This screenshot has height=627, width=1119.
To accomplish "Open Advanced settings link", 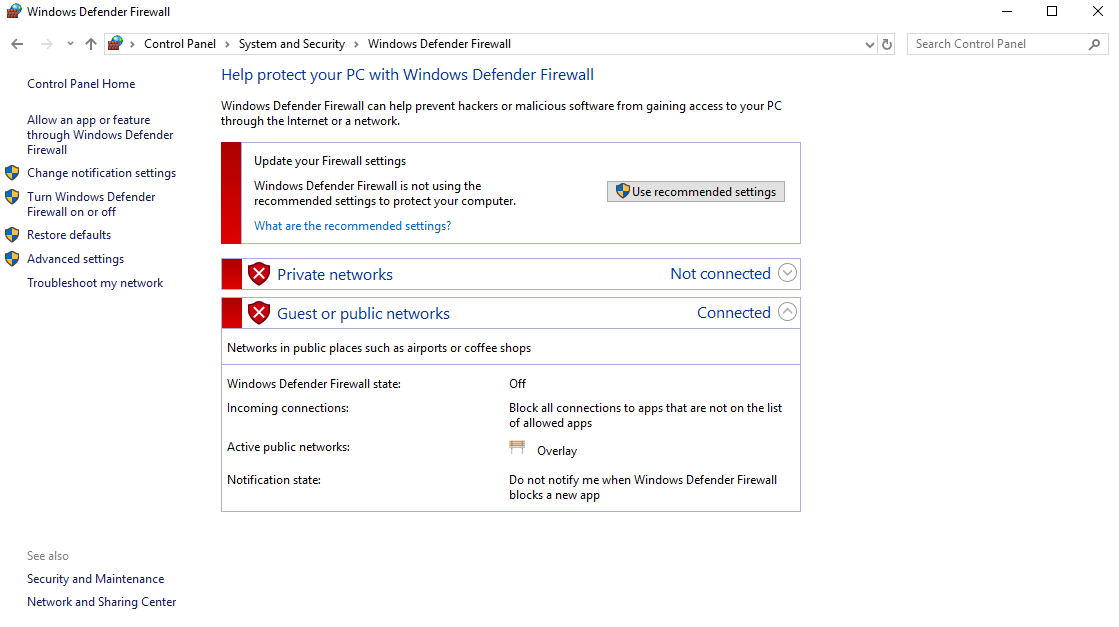I will pyautogui.click(x=76, y=259).
